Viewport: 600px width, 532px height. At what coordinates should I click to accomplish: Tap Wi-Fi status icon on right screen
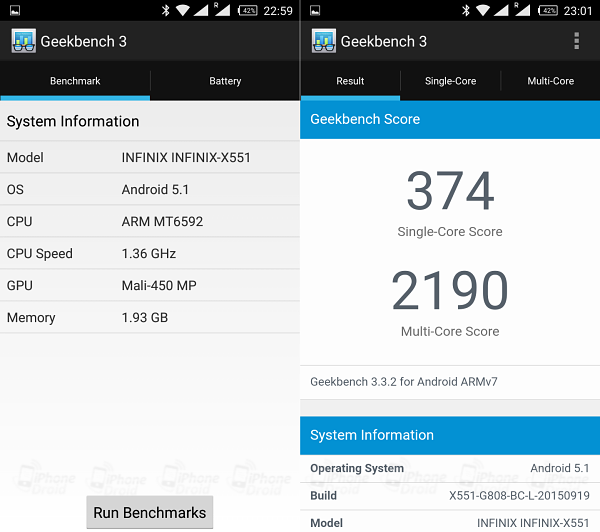click(x=483, y=10)
